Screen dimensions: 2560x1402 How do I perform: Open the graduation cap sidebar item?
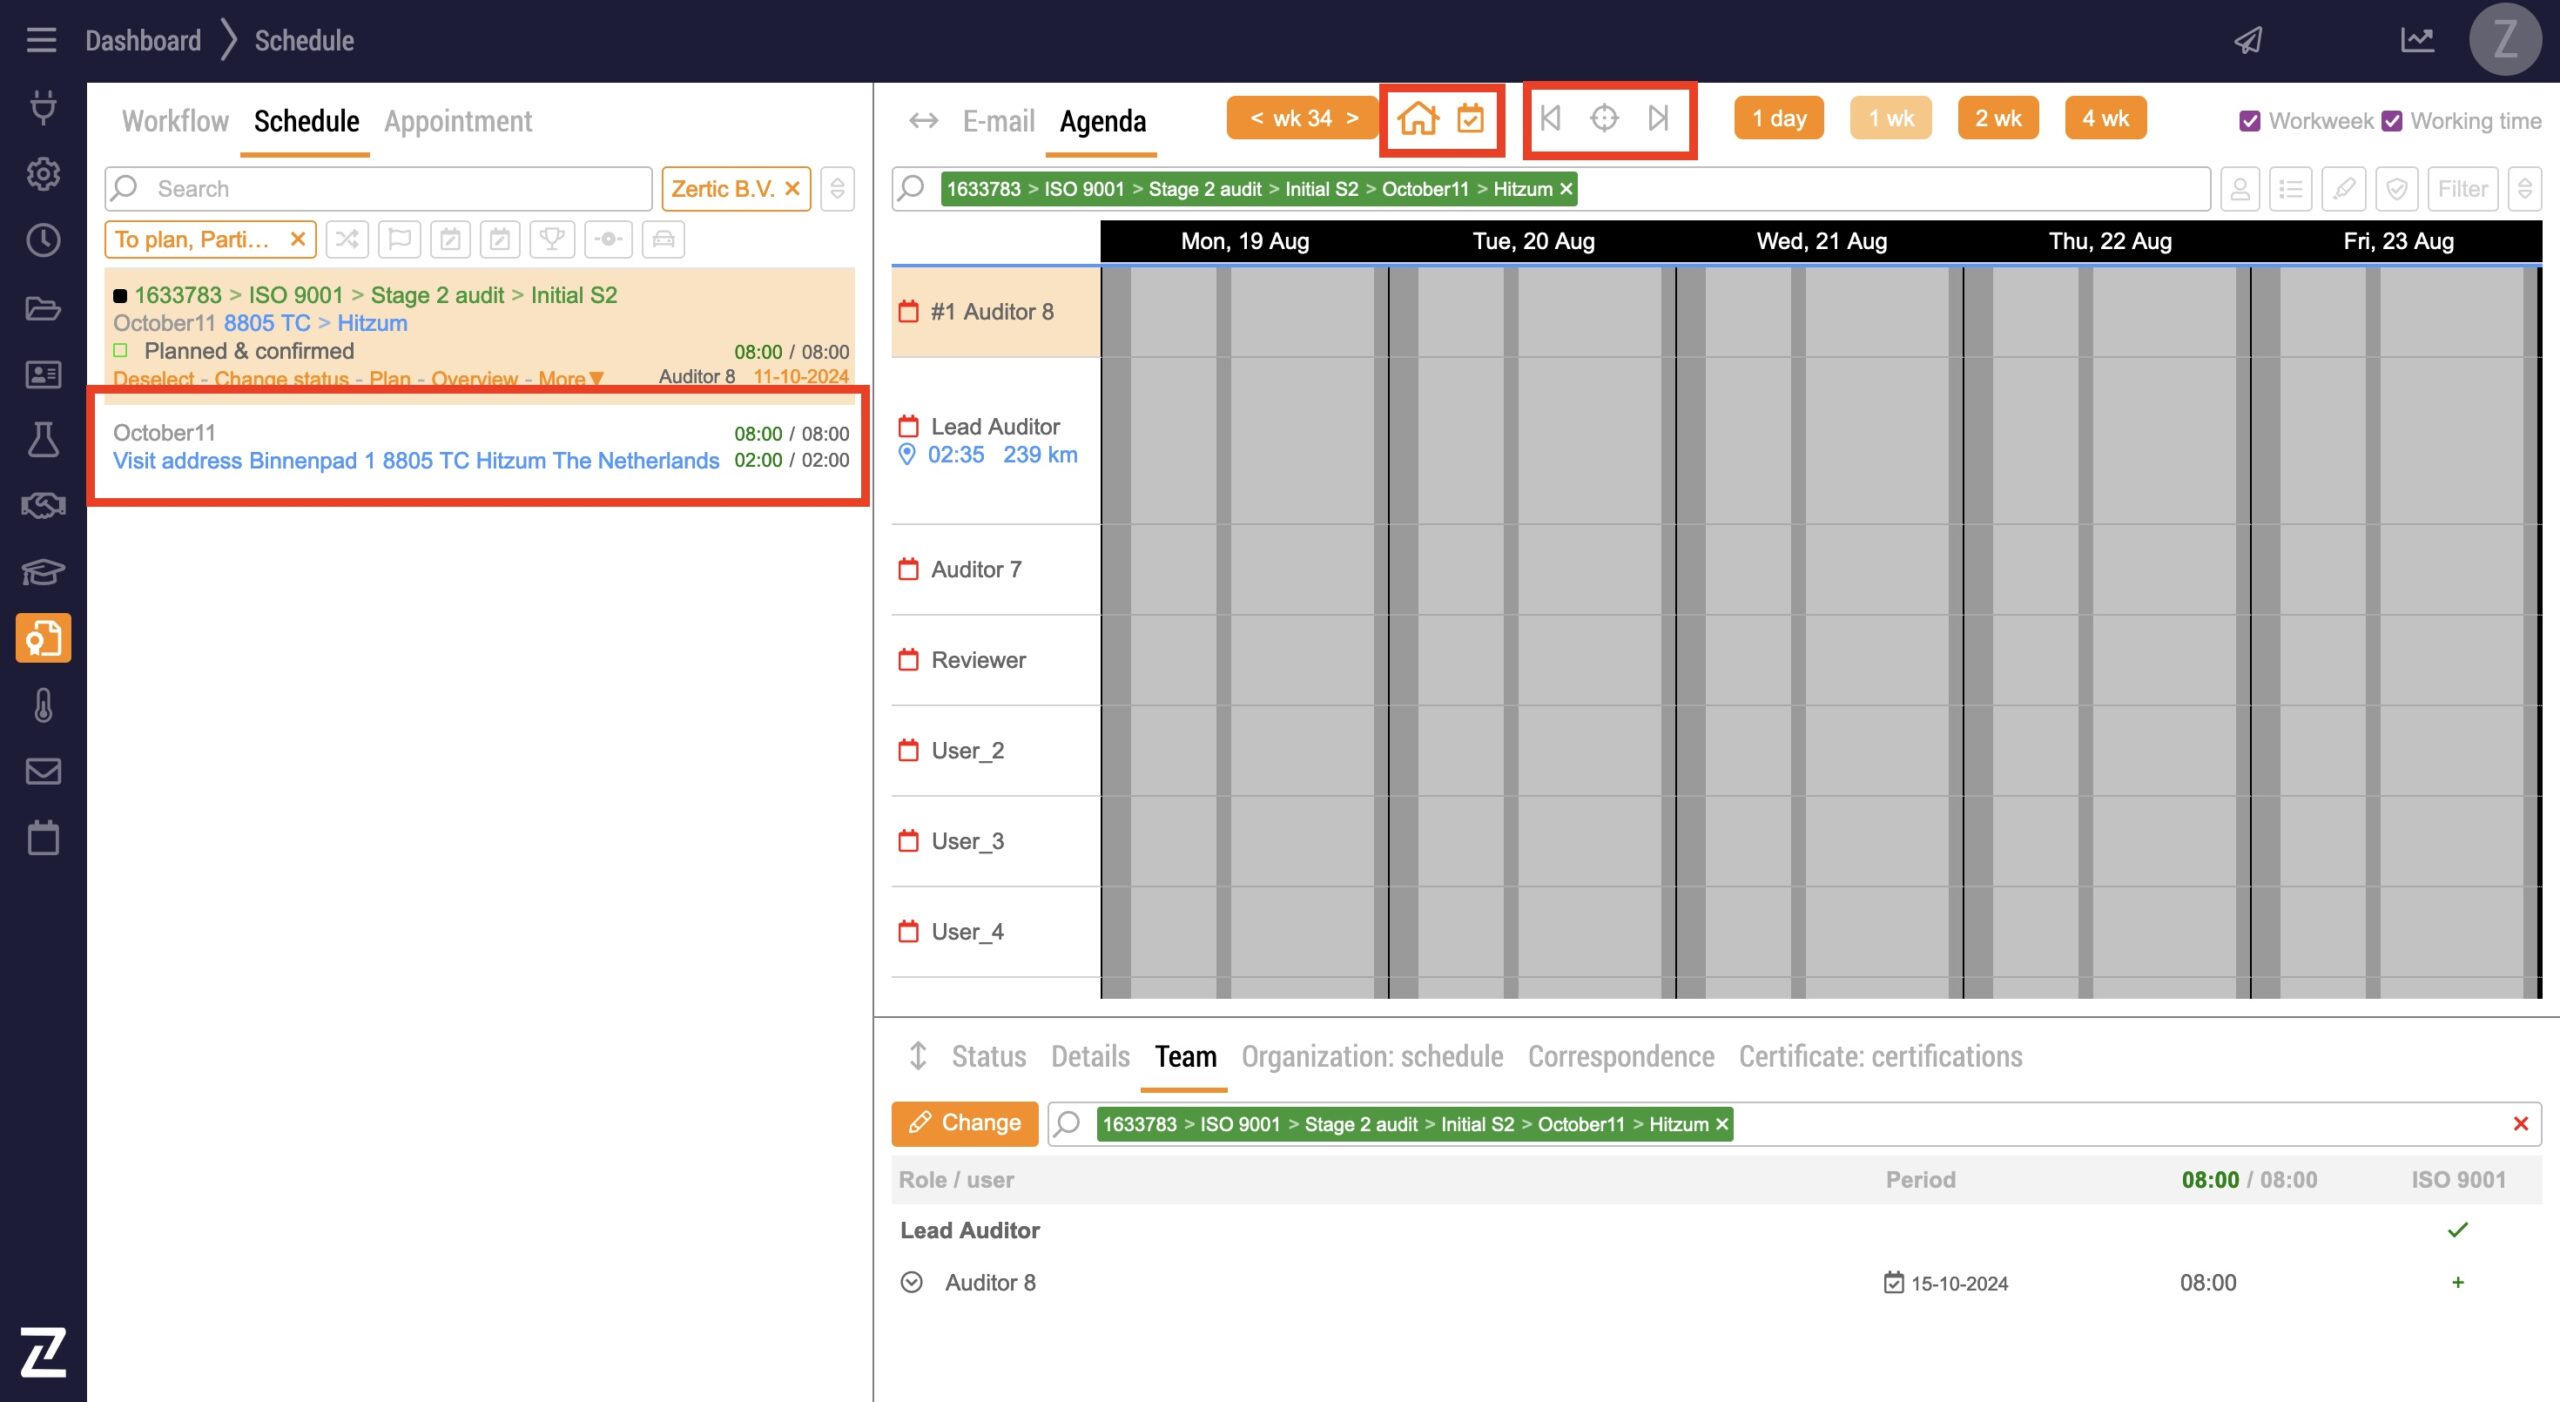(x=43, y=572)
